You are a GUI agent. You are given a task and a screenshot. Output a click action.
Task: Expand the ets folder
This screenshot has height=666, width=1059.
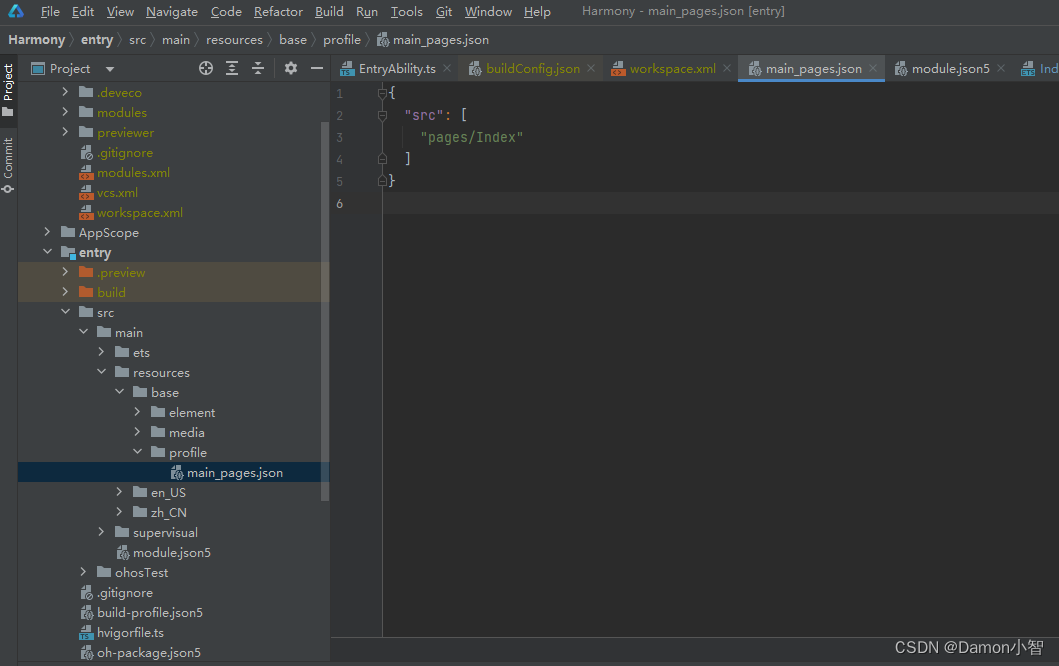point(102,352)
